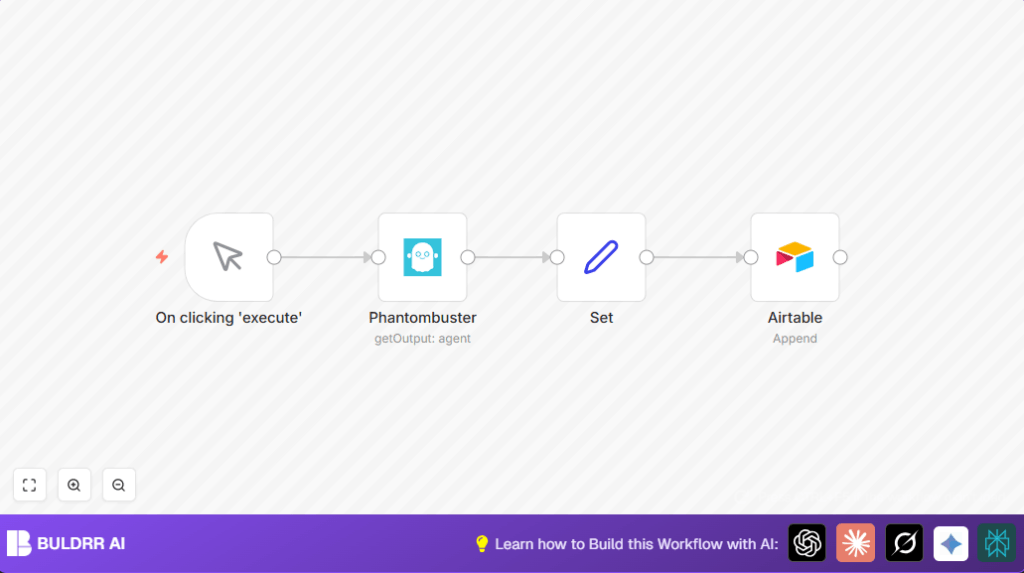The width and height of the screenshot is (1024, 573).
Task: Click the red lightning bolt trigger indicator
Action: [x=162, y=257]
